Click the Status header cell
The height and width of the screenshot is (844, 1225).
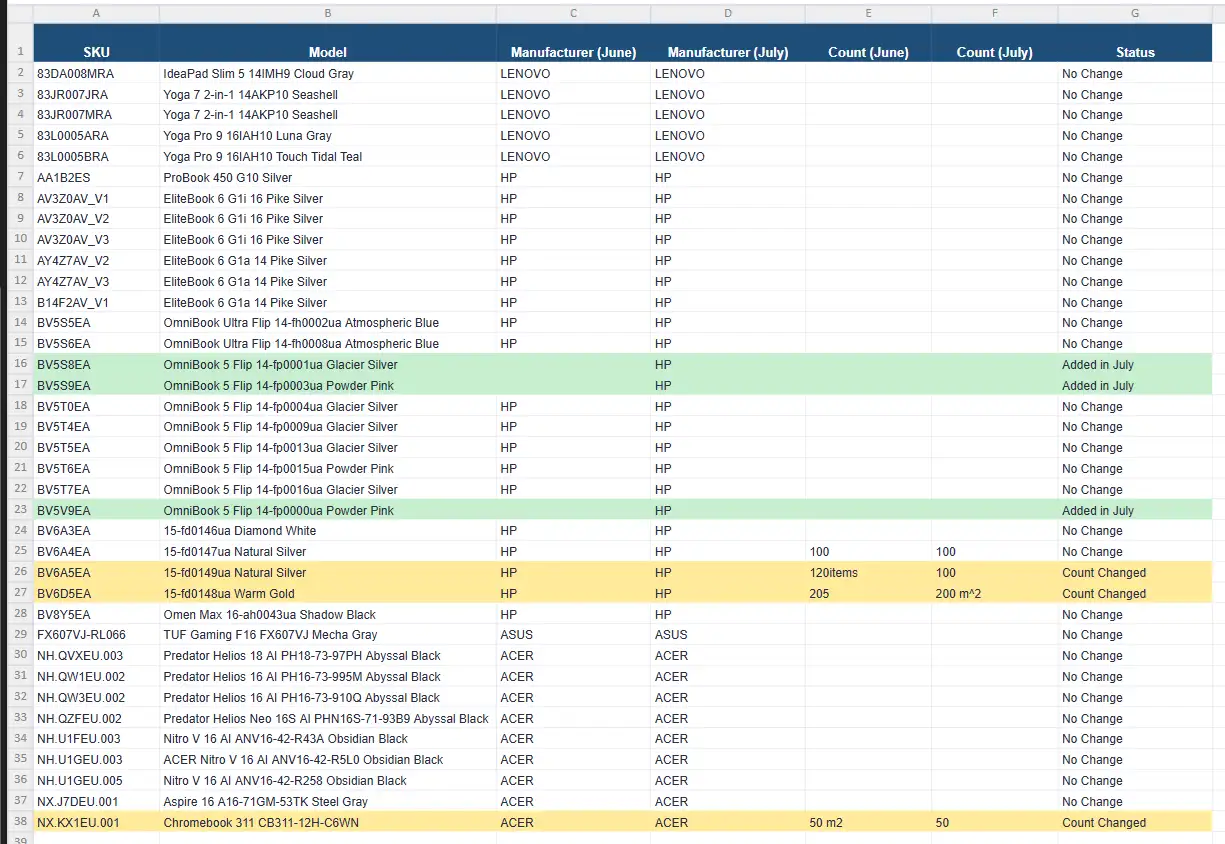click(1135, 43)
